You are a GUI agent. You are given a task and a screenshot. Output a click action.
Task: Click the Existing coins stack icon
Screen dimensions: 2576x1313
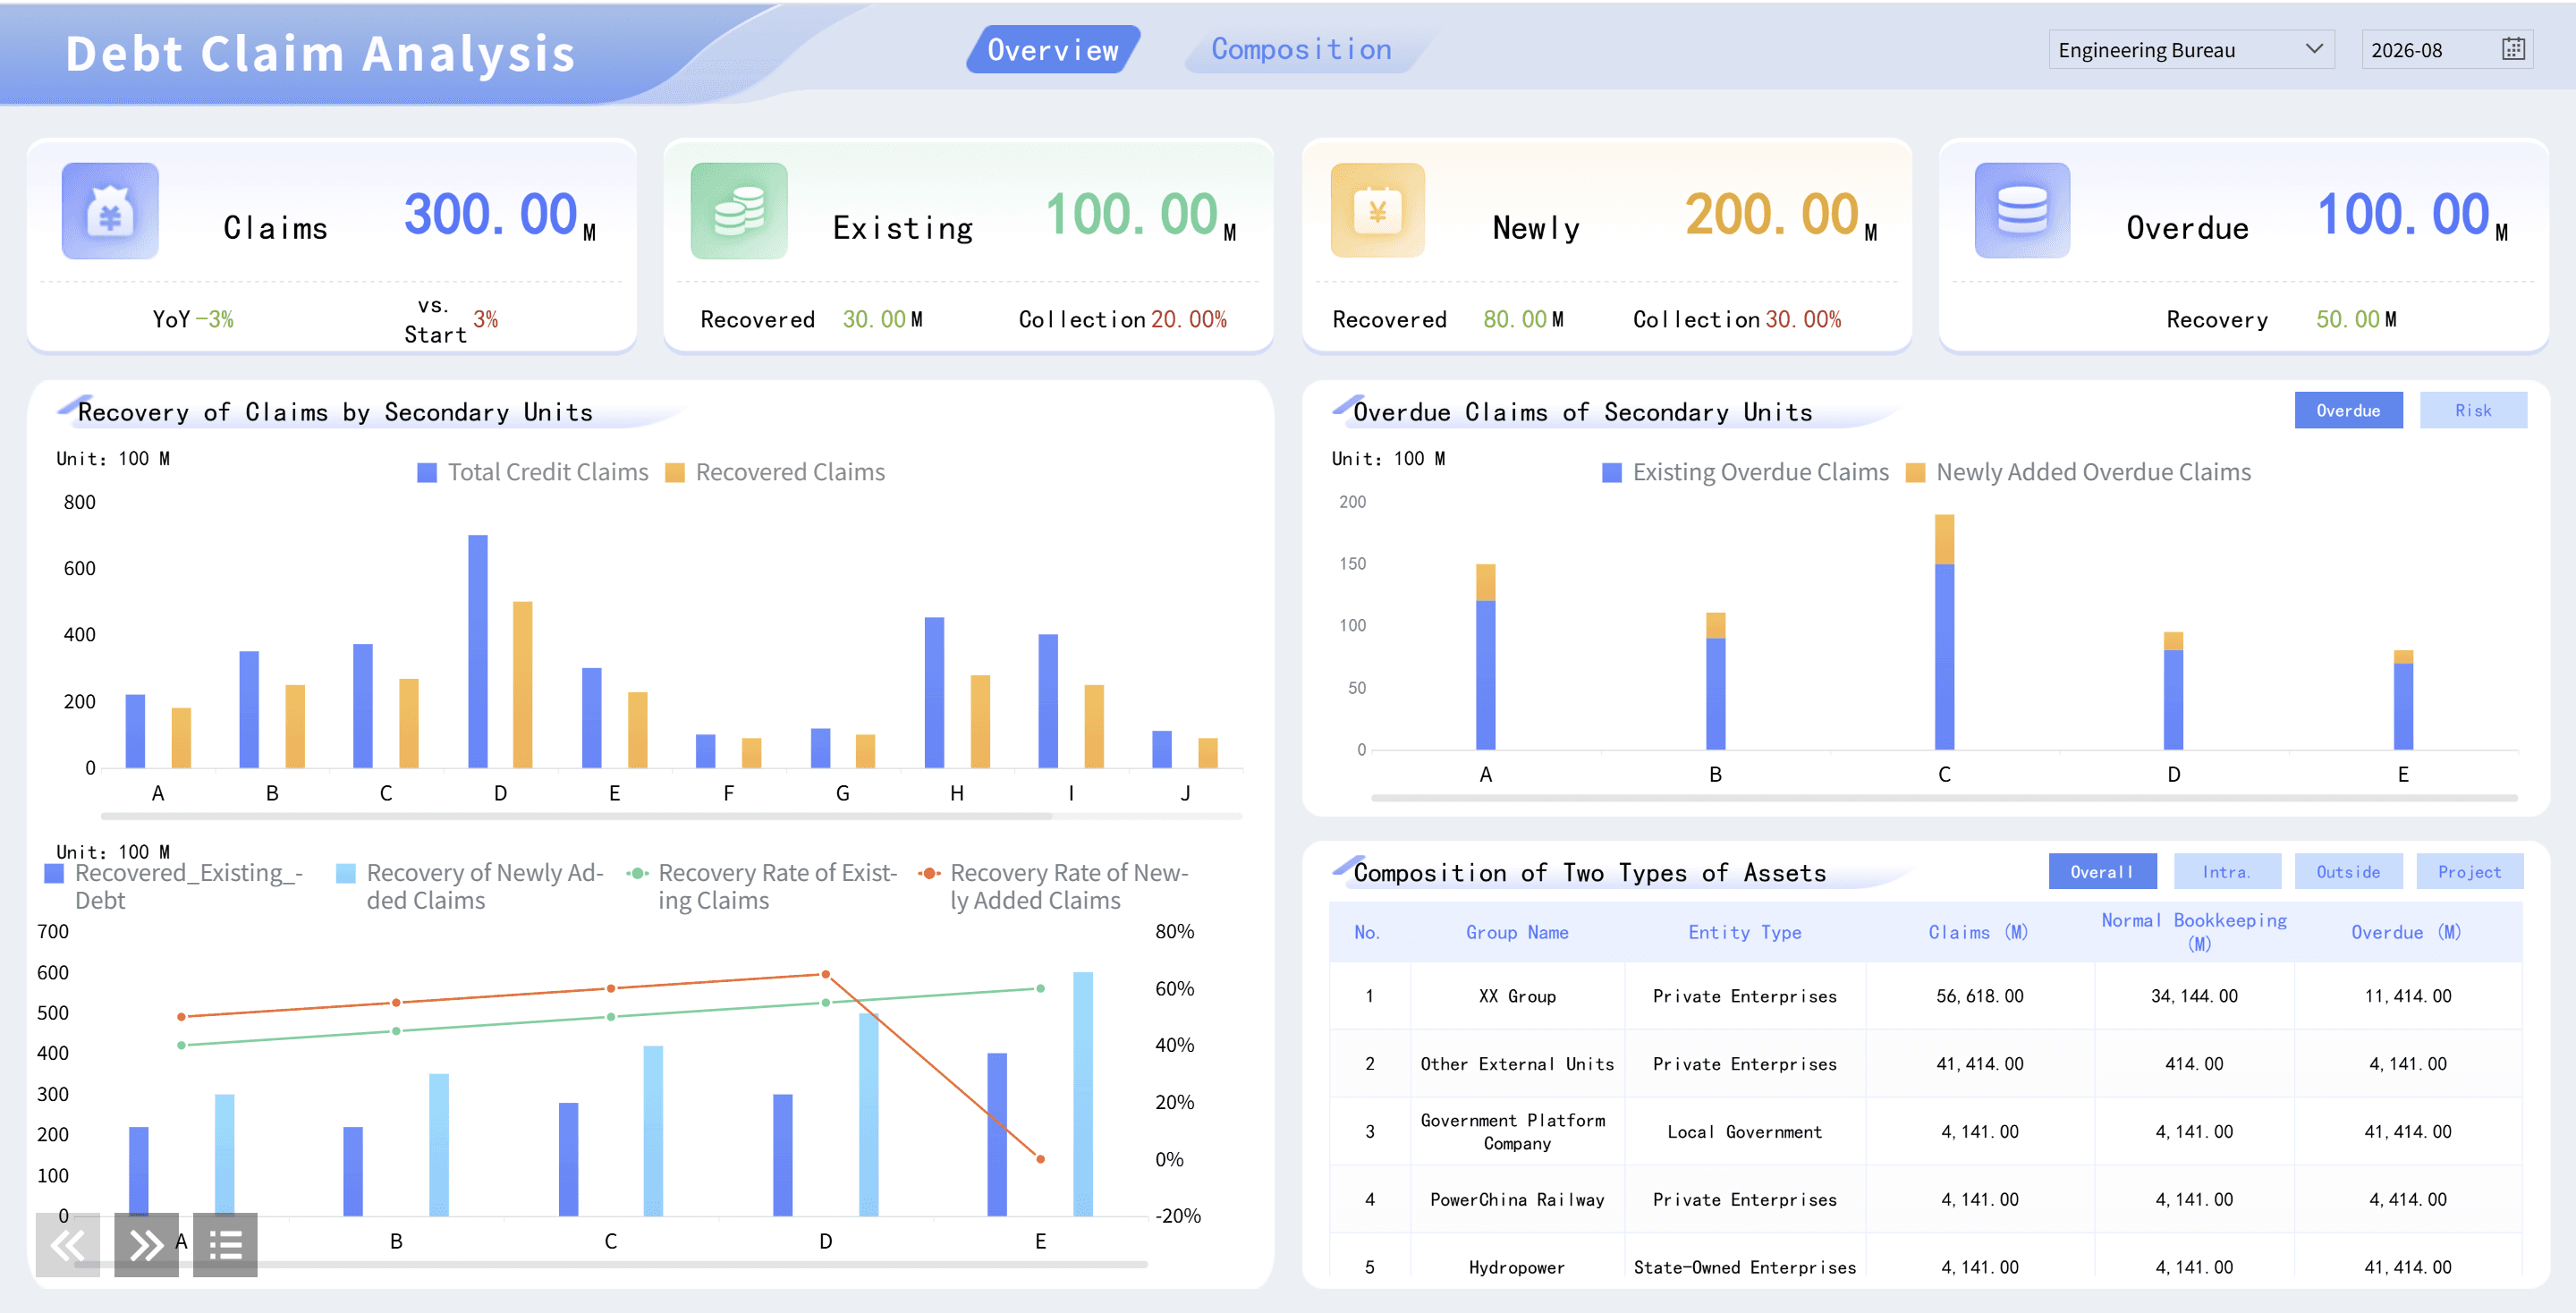click(739, 211)
